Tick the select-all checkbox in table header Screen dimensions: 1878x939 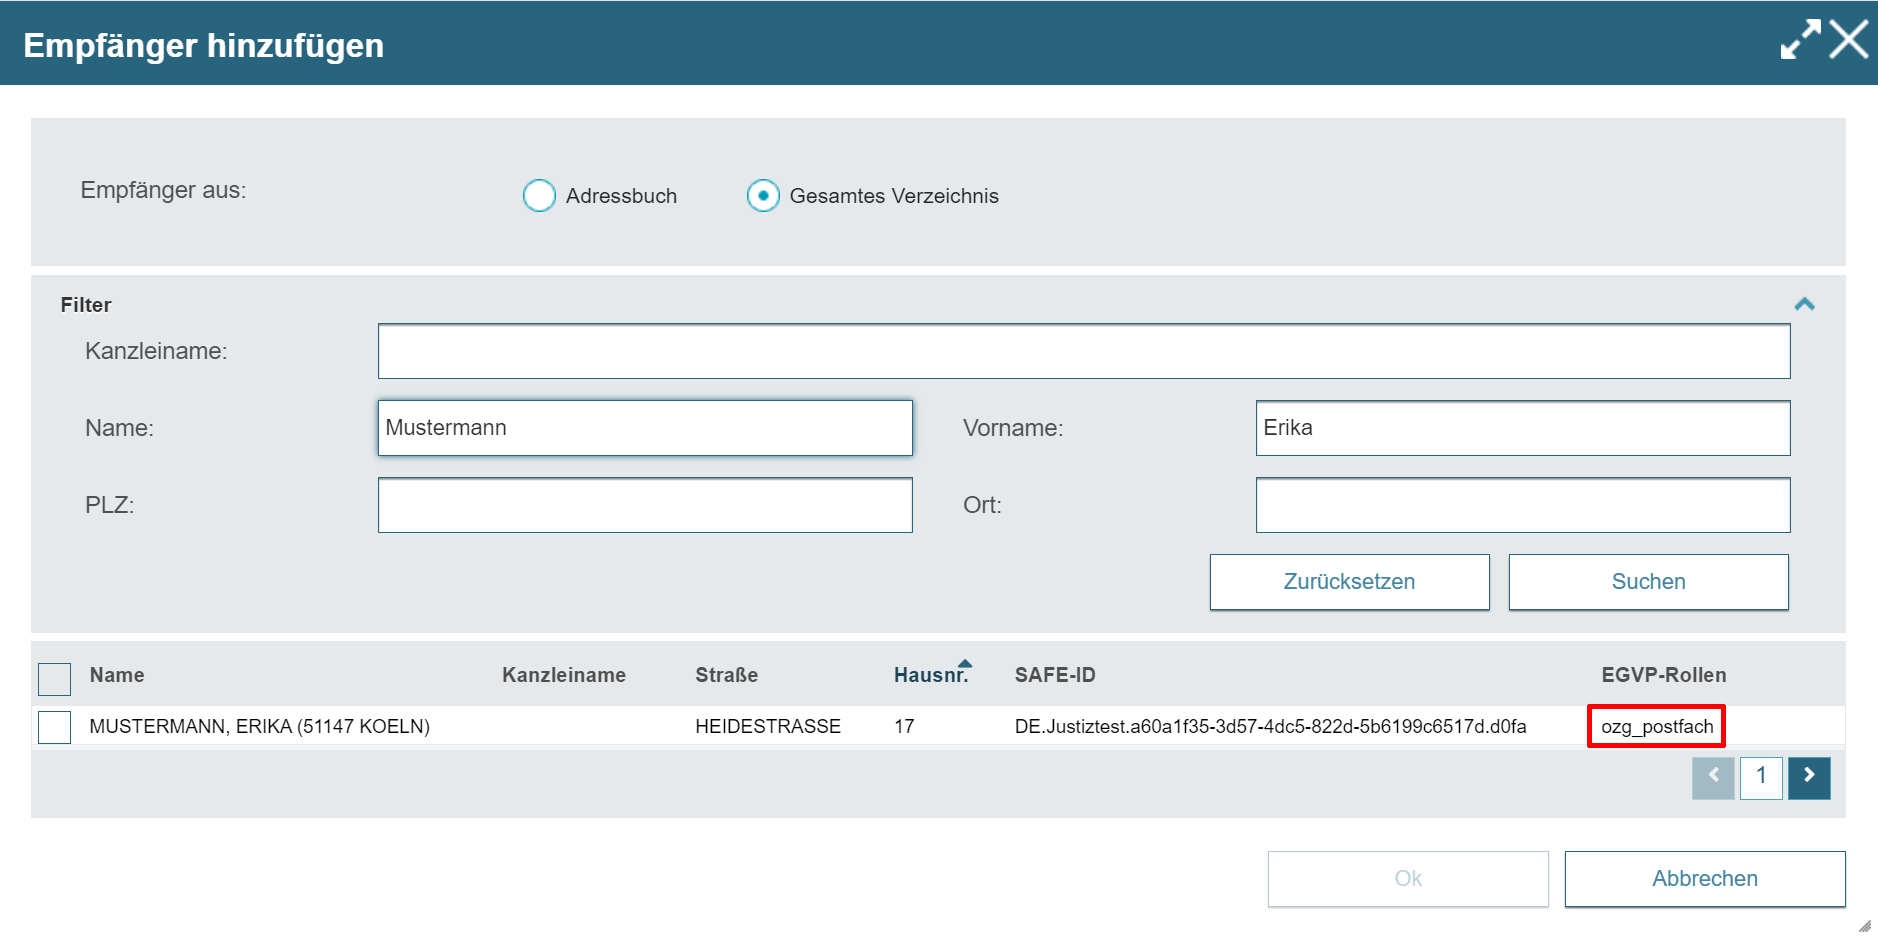point(54,679)
